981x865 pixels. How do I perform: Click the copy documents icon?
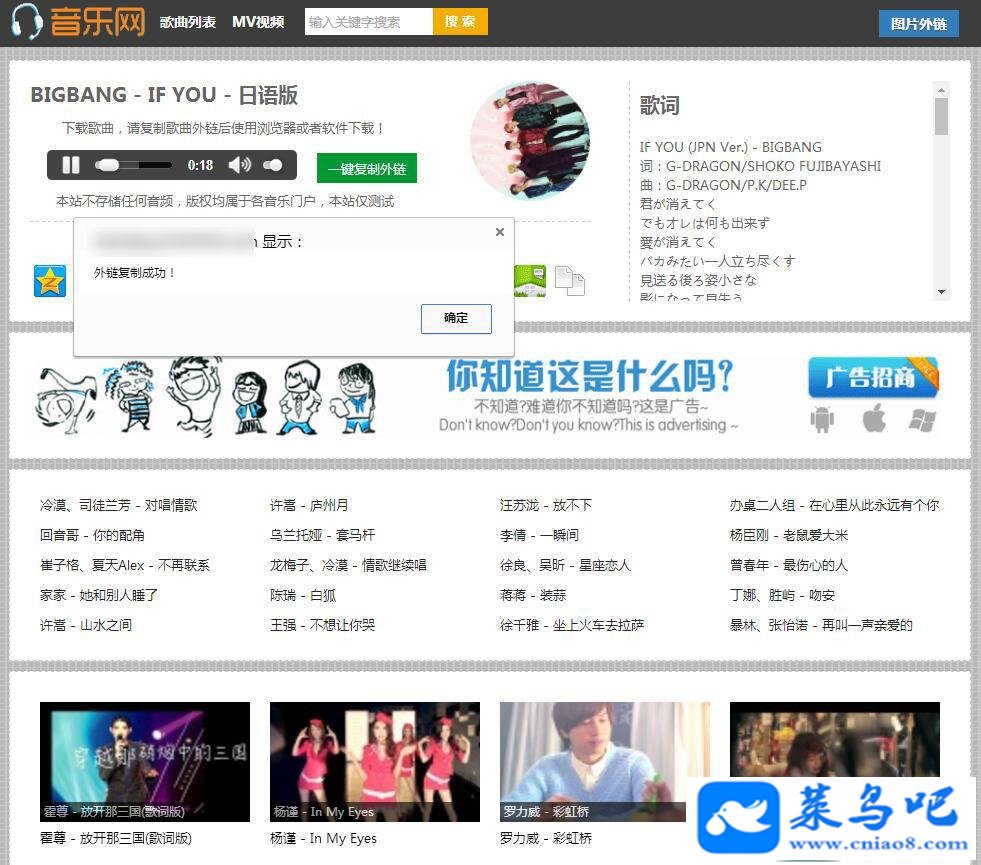click(569, 281)
